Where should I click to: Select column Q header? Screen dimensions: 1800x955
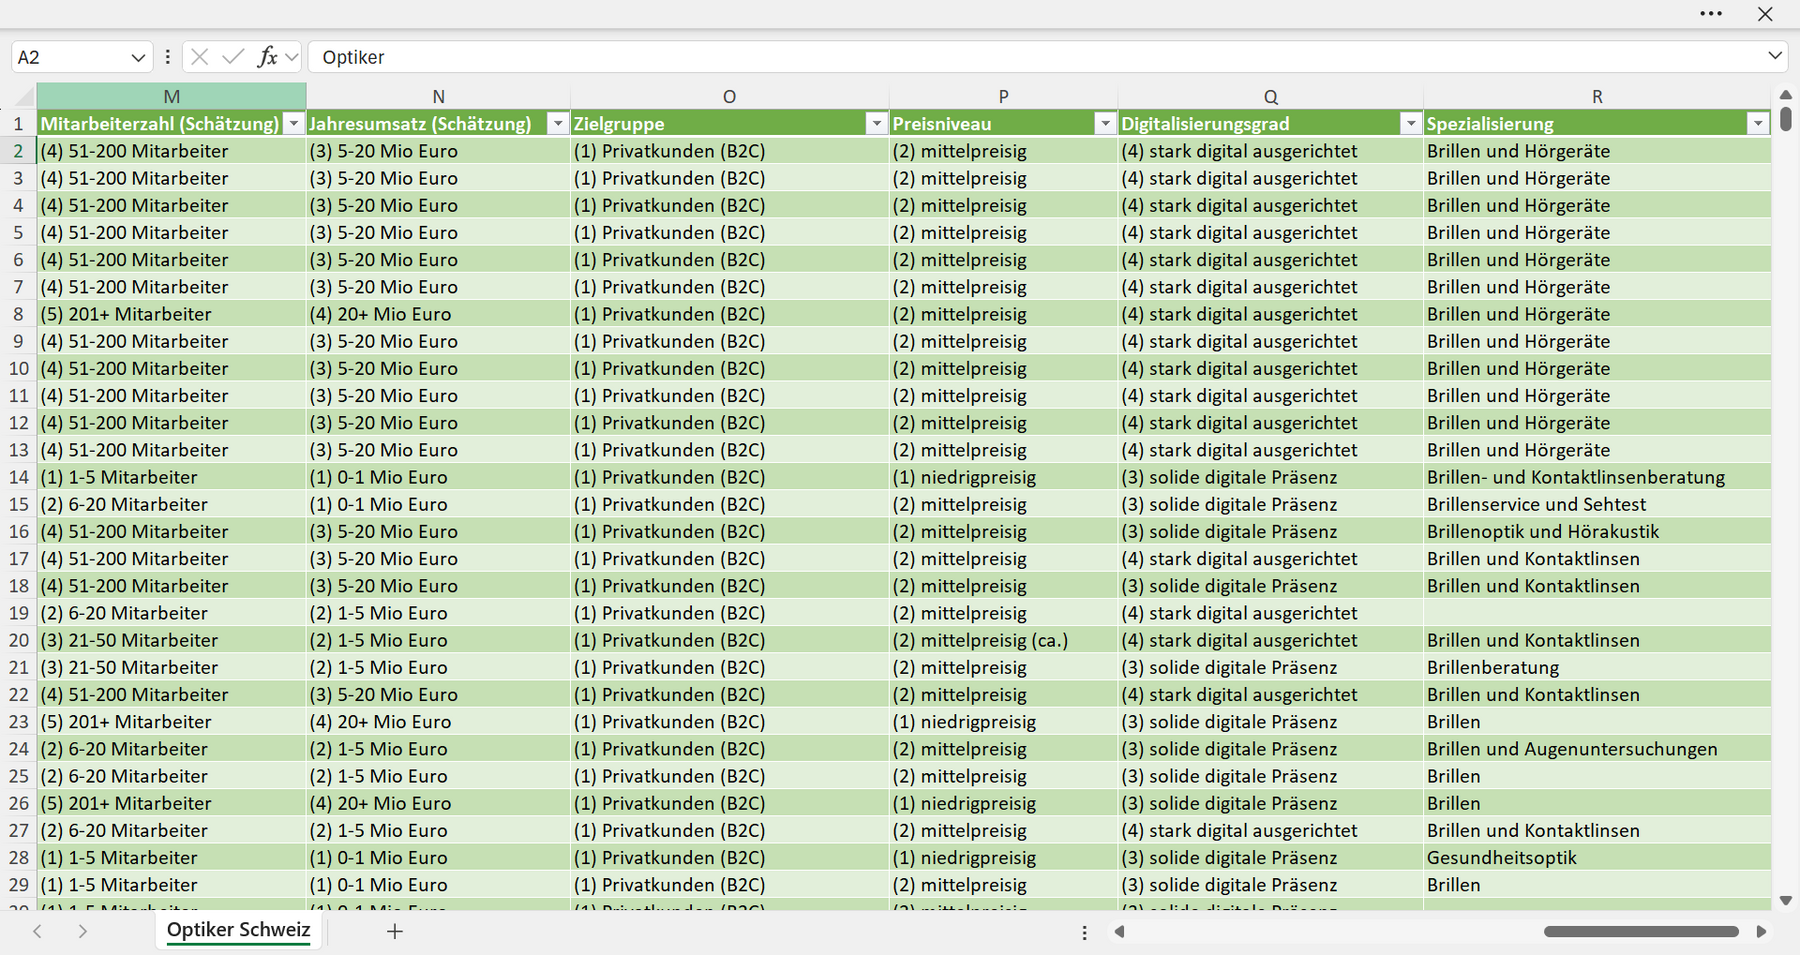pos(1270,97)
